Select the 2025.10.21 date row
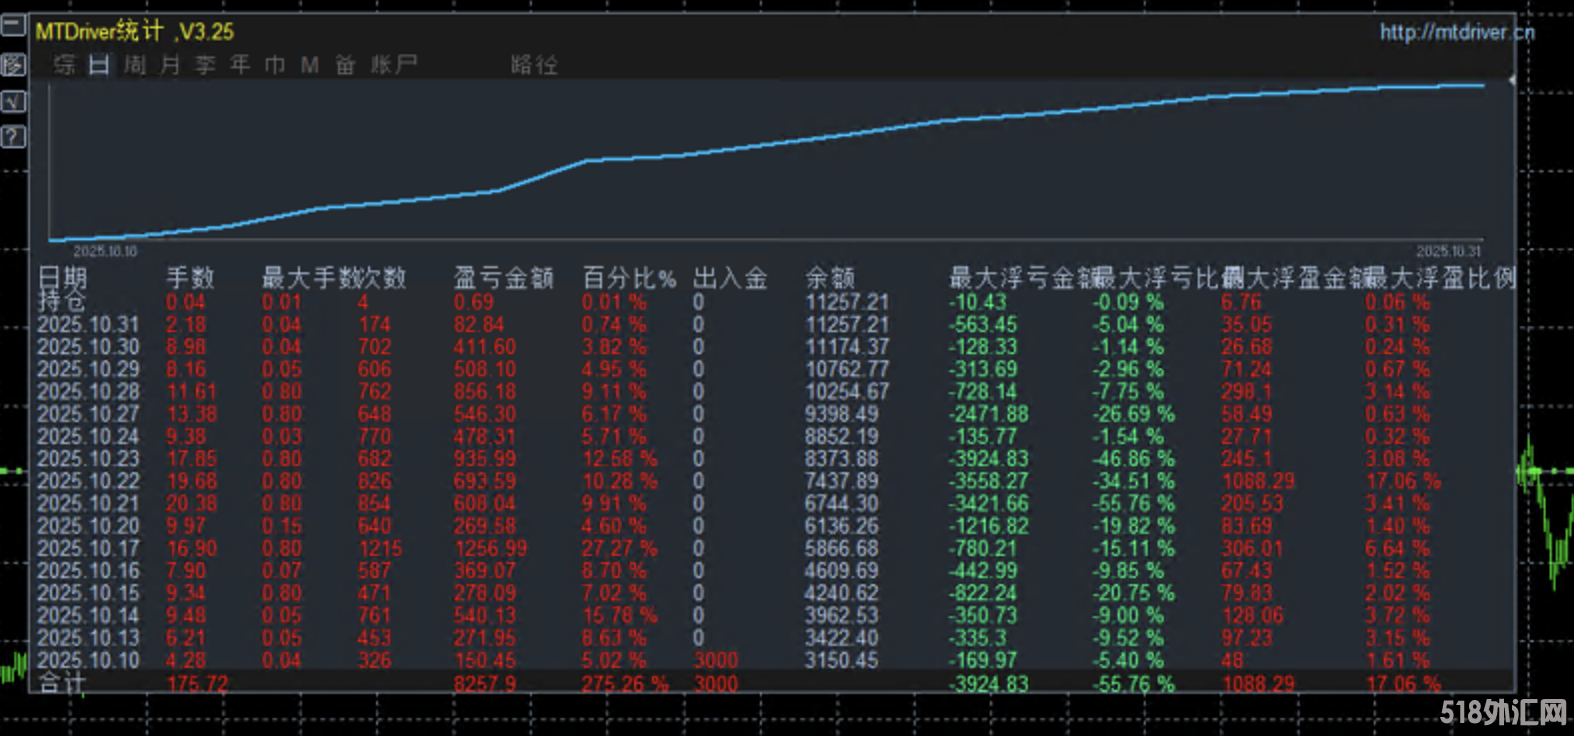Screen dimensions: 1574x736 [x=88, y=503]
